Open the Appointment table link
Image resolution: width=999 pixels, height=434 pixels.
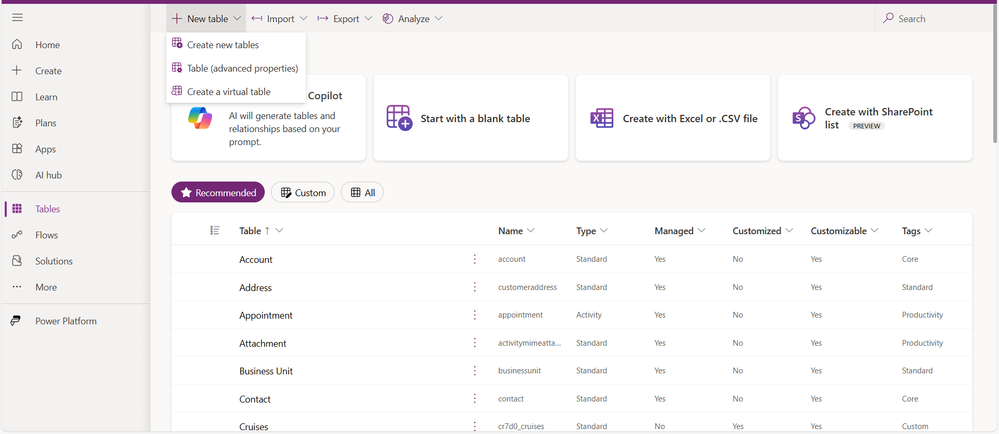click(266, 315)
